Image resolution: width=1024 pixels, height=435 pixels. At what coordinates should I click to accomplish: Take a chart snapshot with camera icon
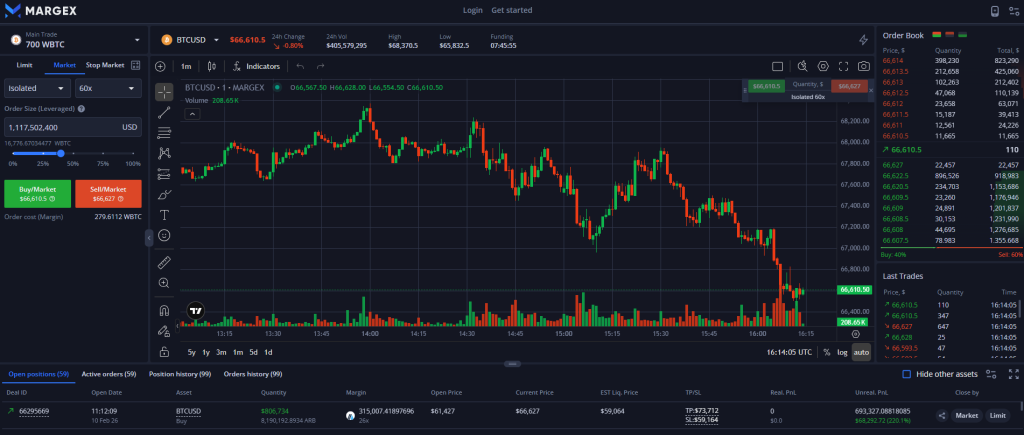[863, 66]
